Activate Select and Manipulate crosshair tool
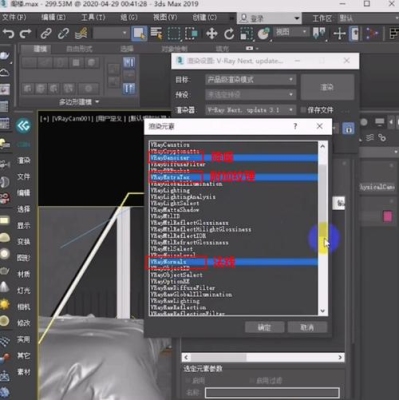 click(339, 34)
